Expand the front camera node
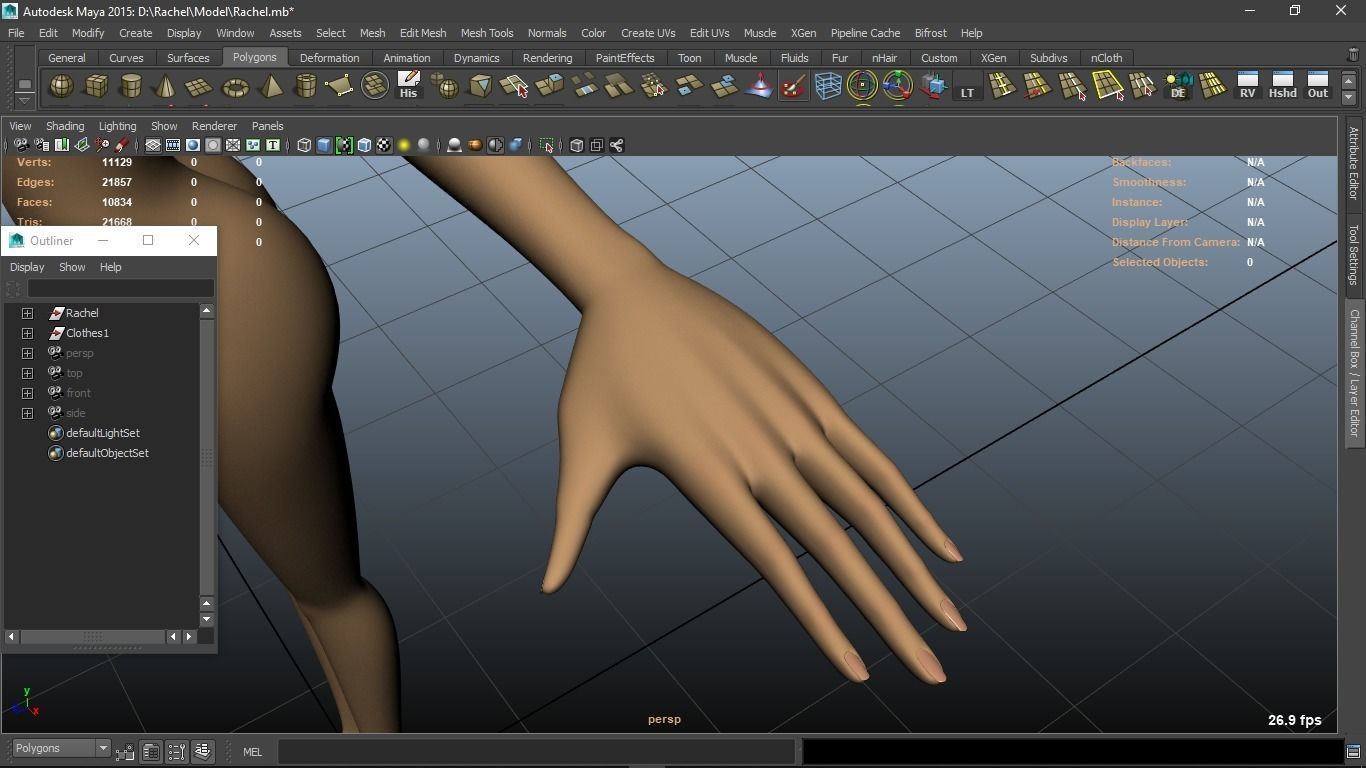The height and width of the screenshot is (768, 1366). pyautogui.click(x=28, y=393)
